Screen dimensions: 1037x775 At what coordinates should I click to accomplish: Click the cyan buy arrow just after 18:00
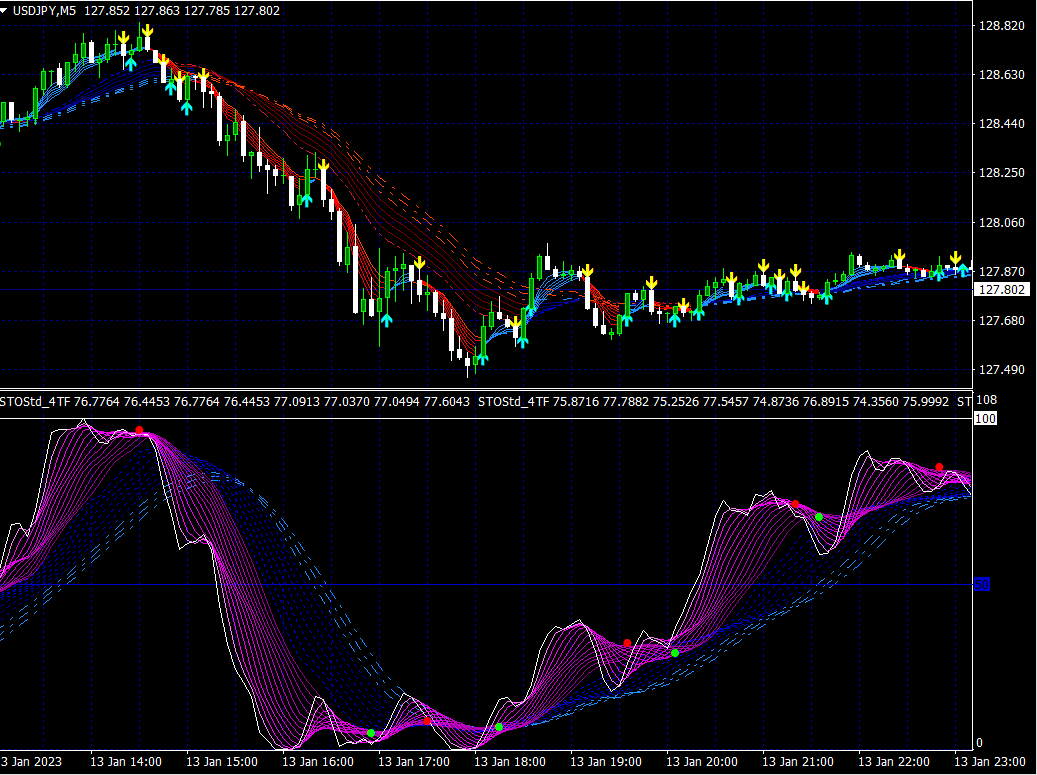point(522,342)
